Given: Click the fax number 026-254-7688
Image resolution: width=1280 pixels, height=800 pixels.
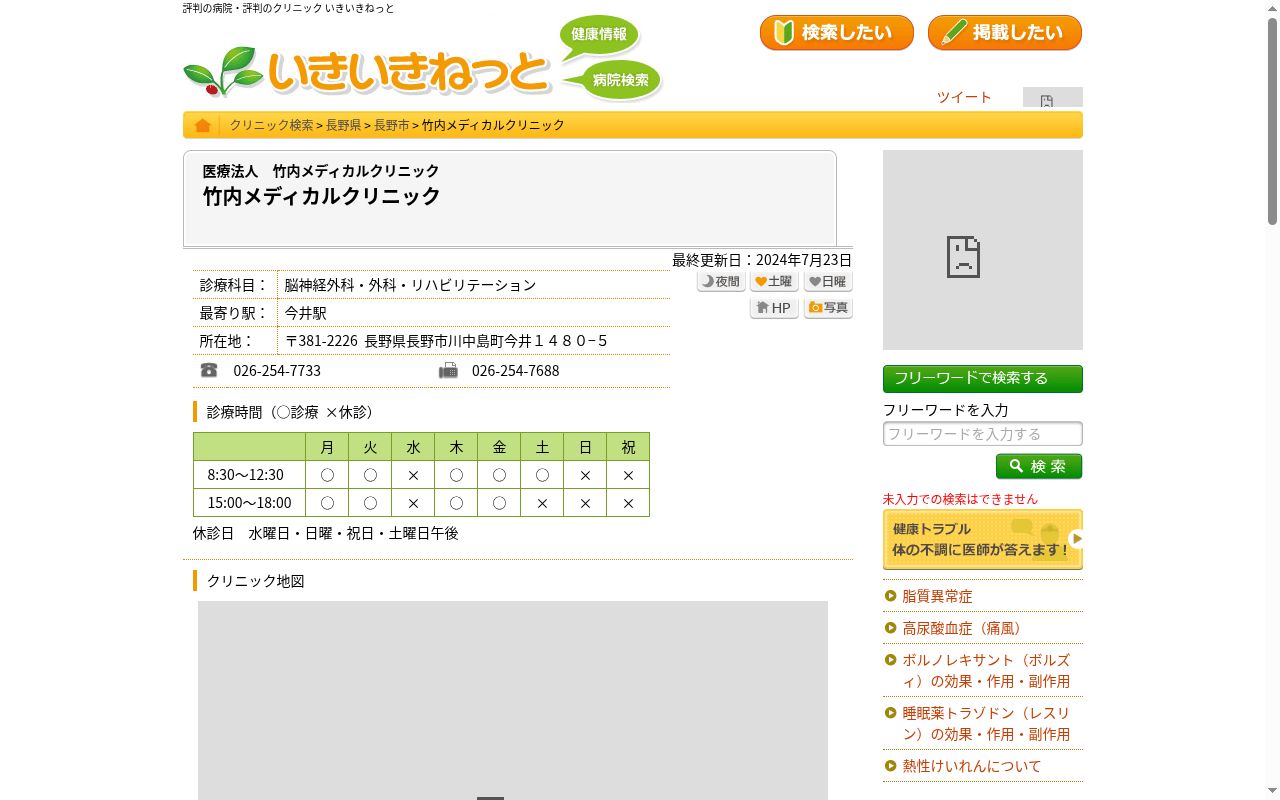Looking at the screenshot, I should (516, 371).
